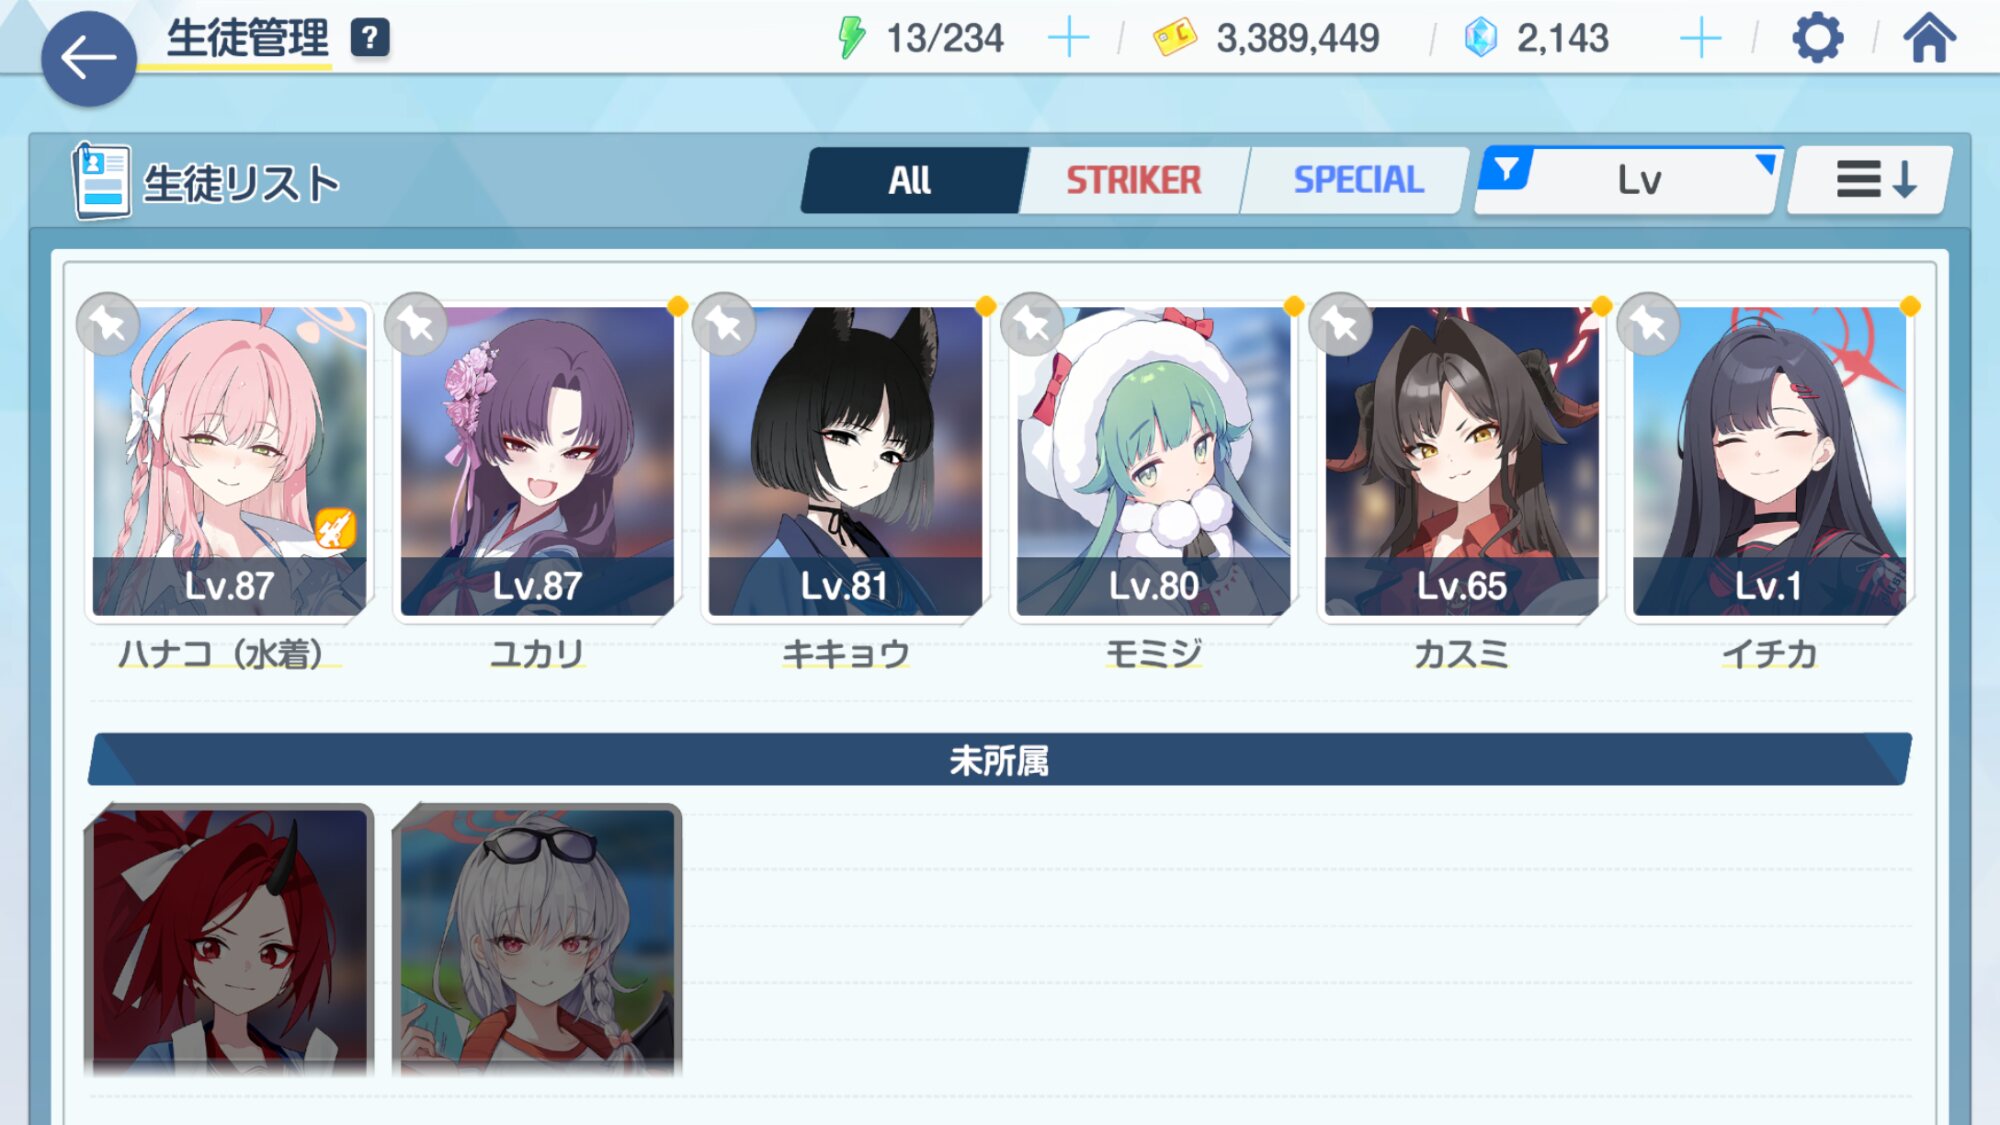Image resolution: width=2000 pixels, height=1125 pixels.
Task: Toggle pin on ユカリ card
Action: 416,324
